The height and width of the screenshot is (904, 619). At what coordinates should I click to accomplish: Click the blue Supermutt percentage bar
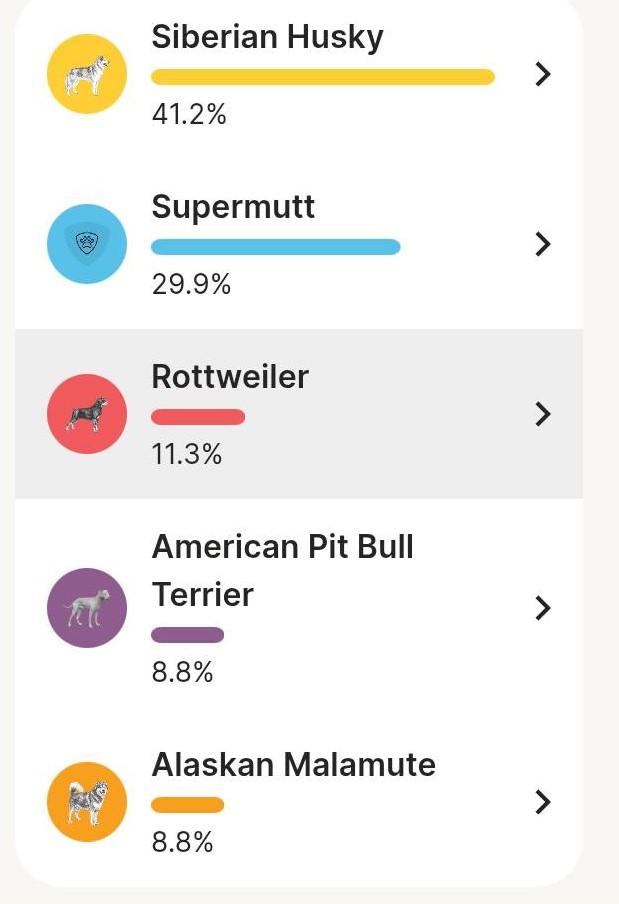click(x=275, y=247)
